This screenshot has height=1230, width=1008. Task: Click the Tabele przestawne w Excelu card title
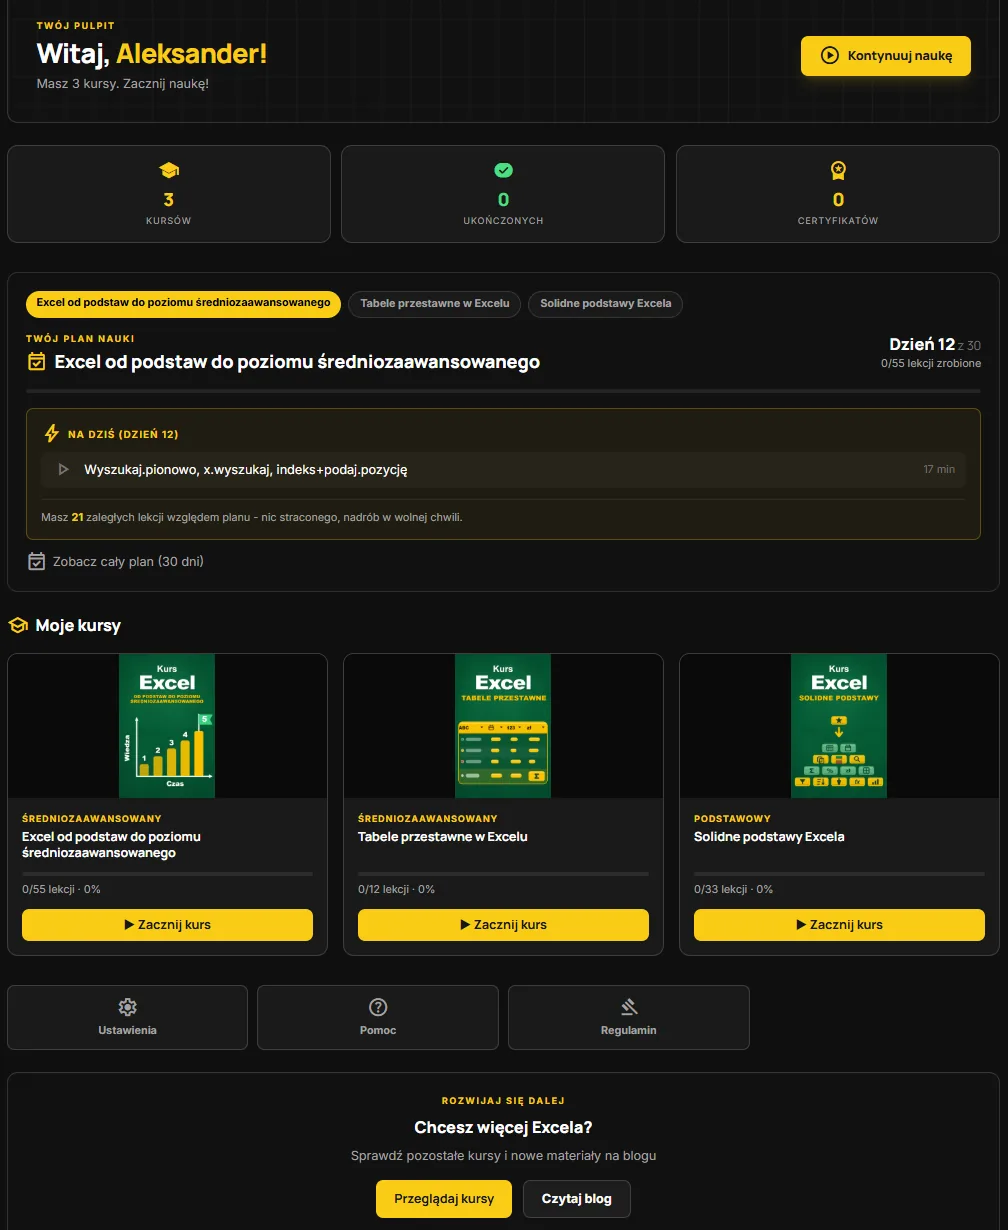[442, 837]
